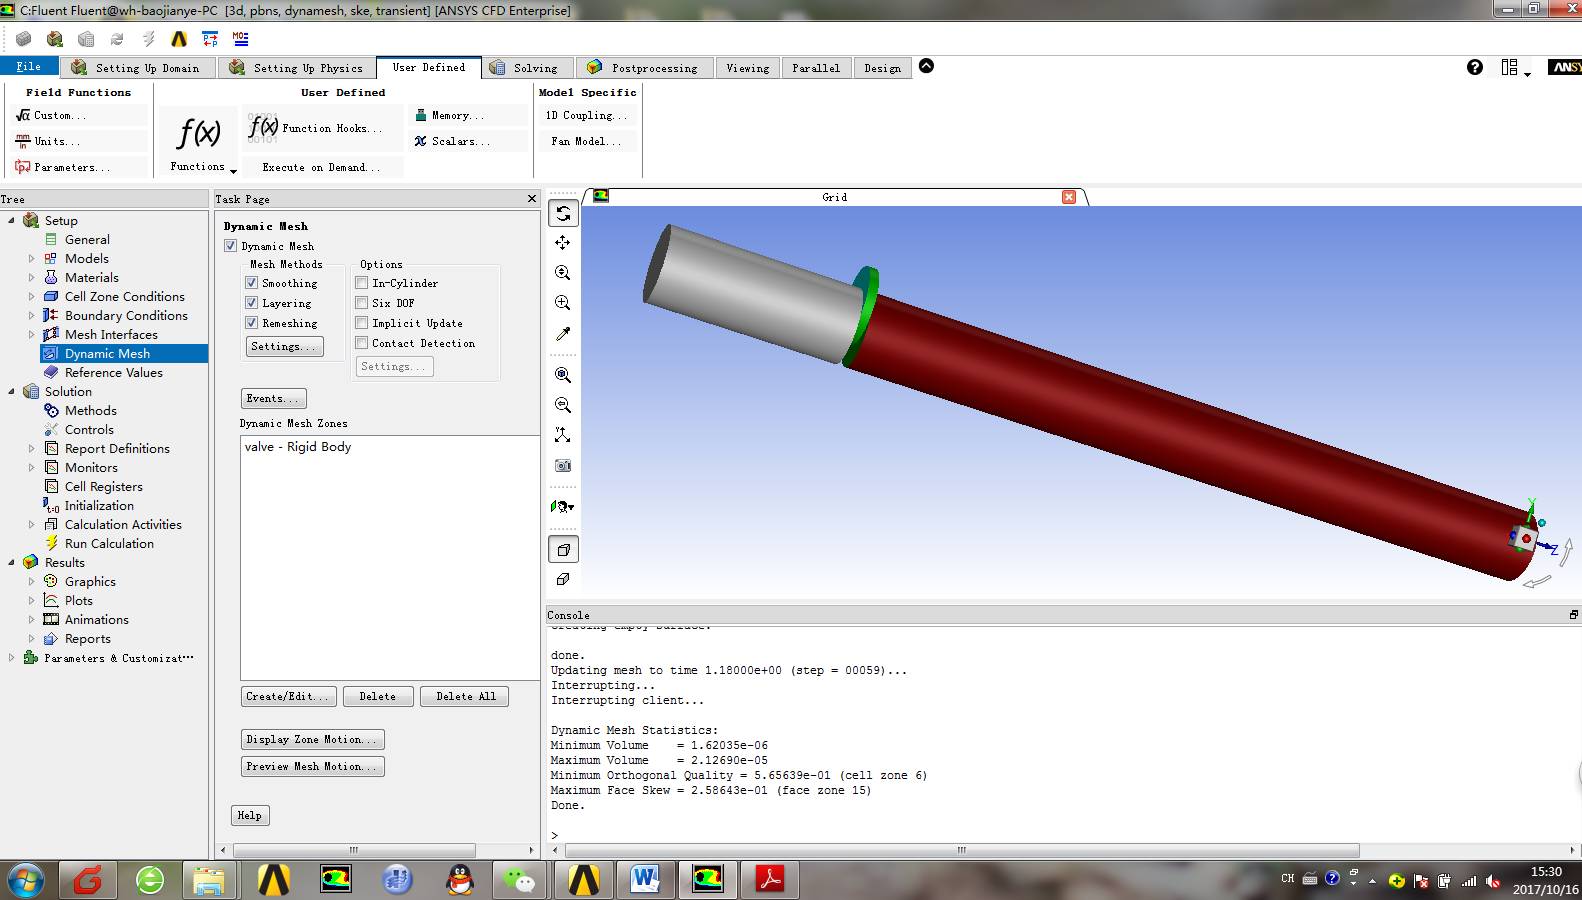This screenshot has width=1582, height=900.
Task: Click the Last View magnifier with arrow
Action: tap(563, 405)
